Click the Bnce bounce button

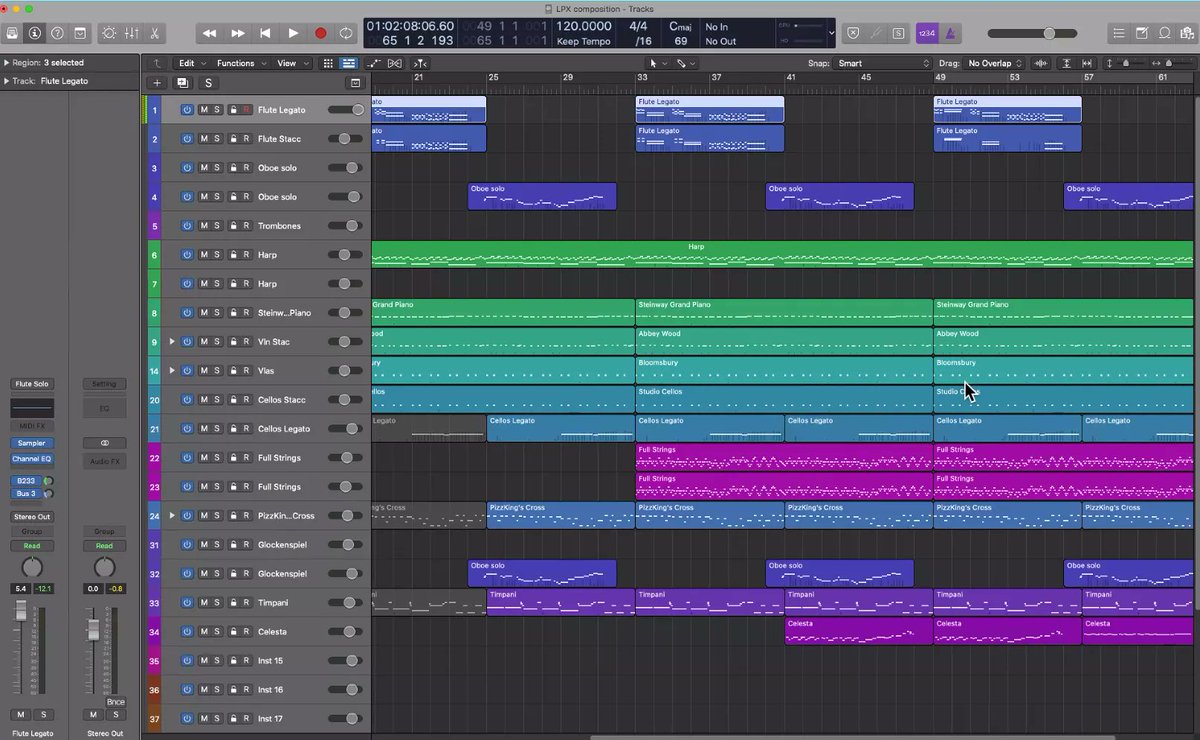tap(116, 702)
